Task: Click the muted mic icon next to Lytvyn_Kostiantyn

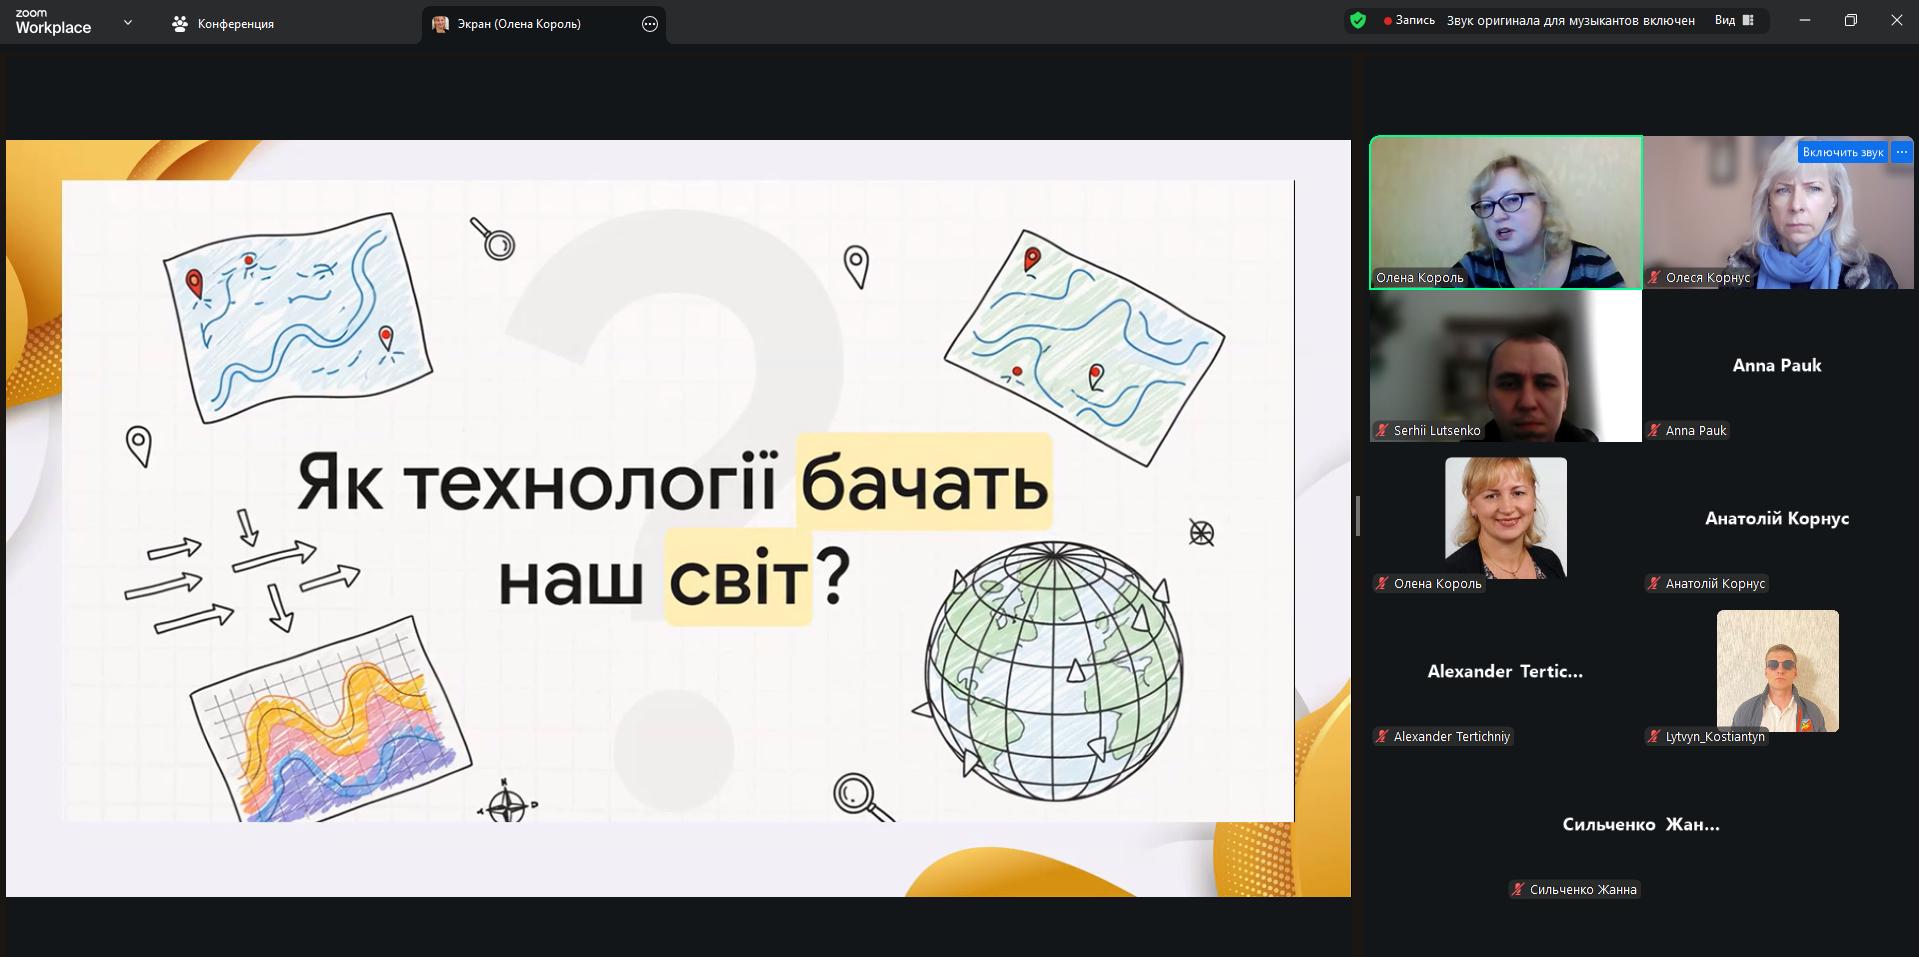Action: 1654,737
